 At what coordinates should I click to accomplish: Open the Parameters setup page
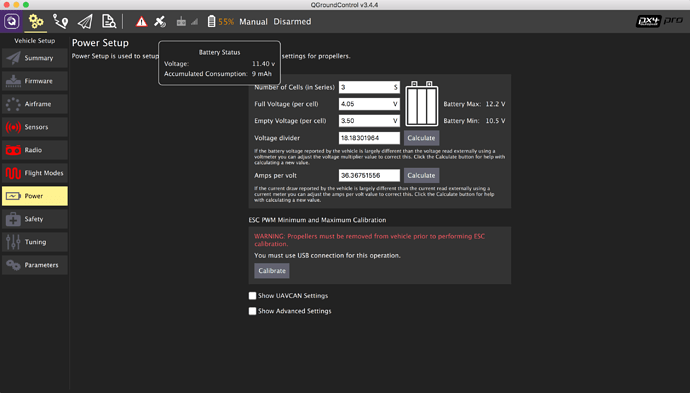coord(35,265)
